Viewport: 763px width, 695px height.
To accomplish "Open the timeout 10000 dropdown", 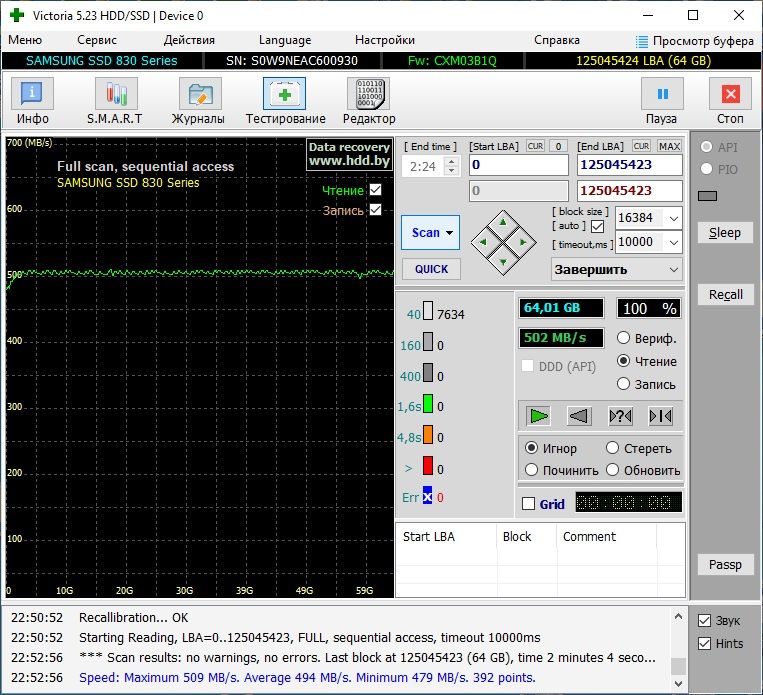I will [673, 242].
